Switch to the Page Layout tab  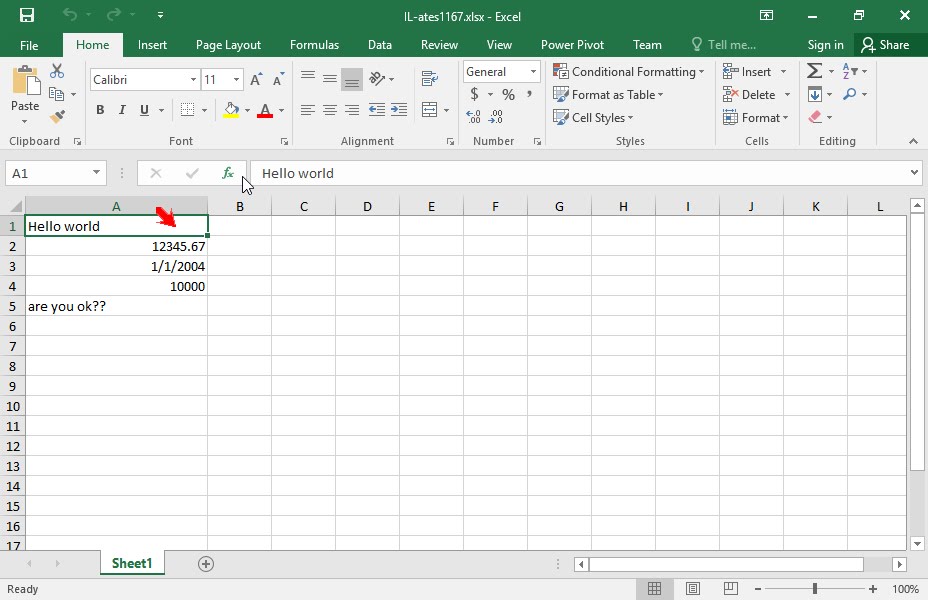point(228,45)
